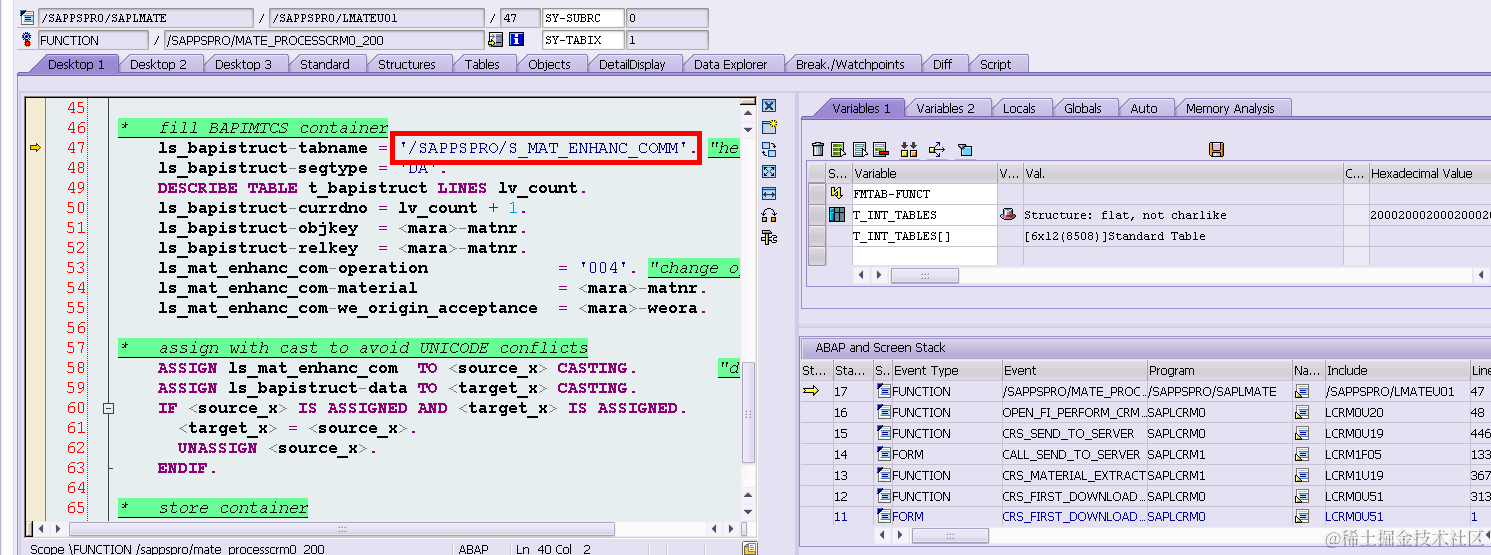
Task: Collapse the IF block at line 60
Action: 108,408
